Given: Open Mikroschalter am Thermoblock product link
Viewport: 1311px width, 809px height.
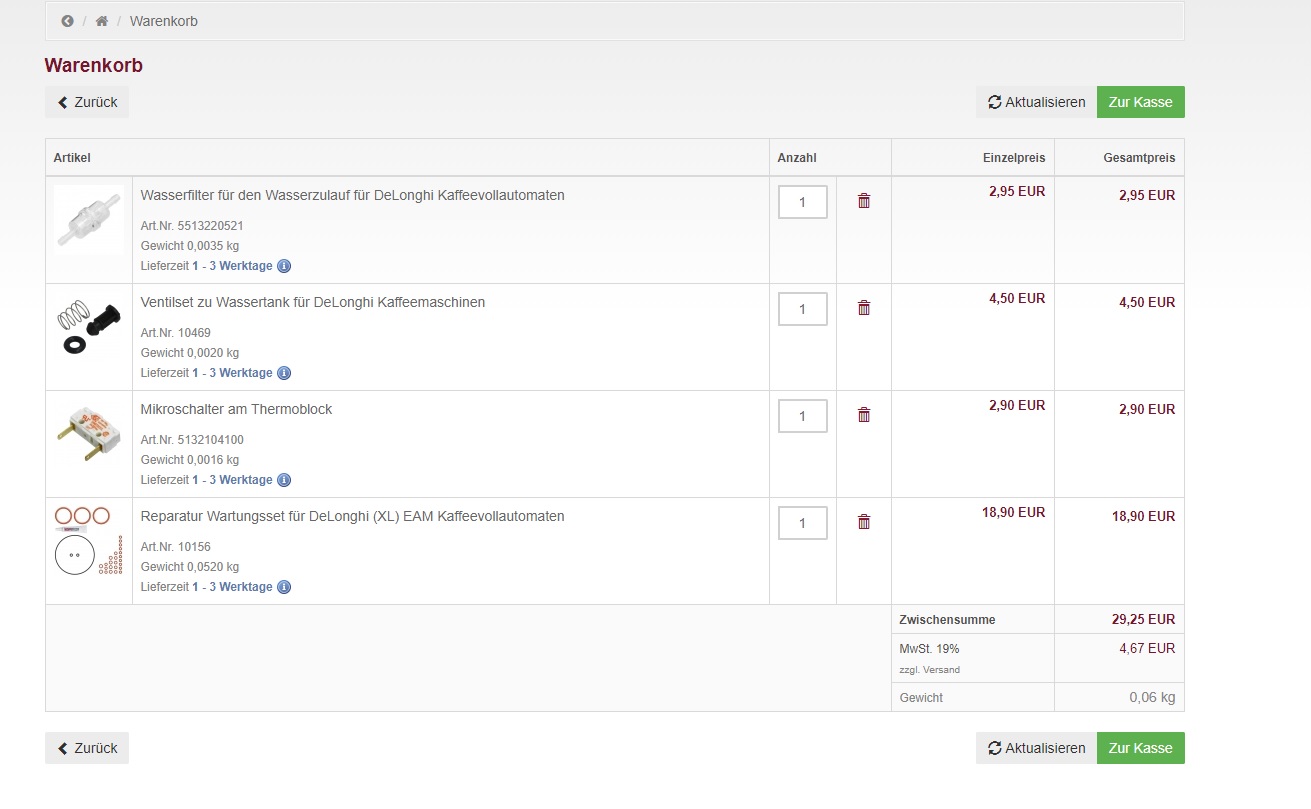Looking at the screenshot, I should [x=236, y=409].
